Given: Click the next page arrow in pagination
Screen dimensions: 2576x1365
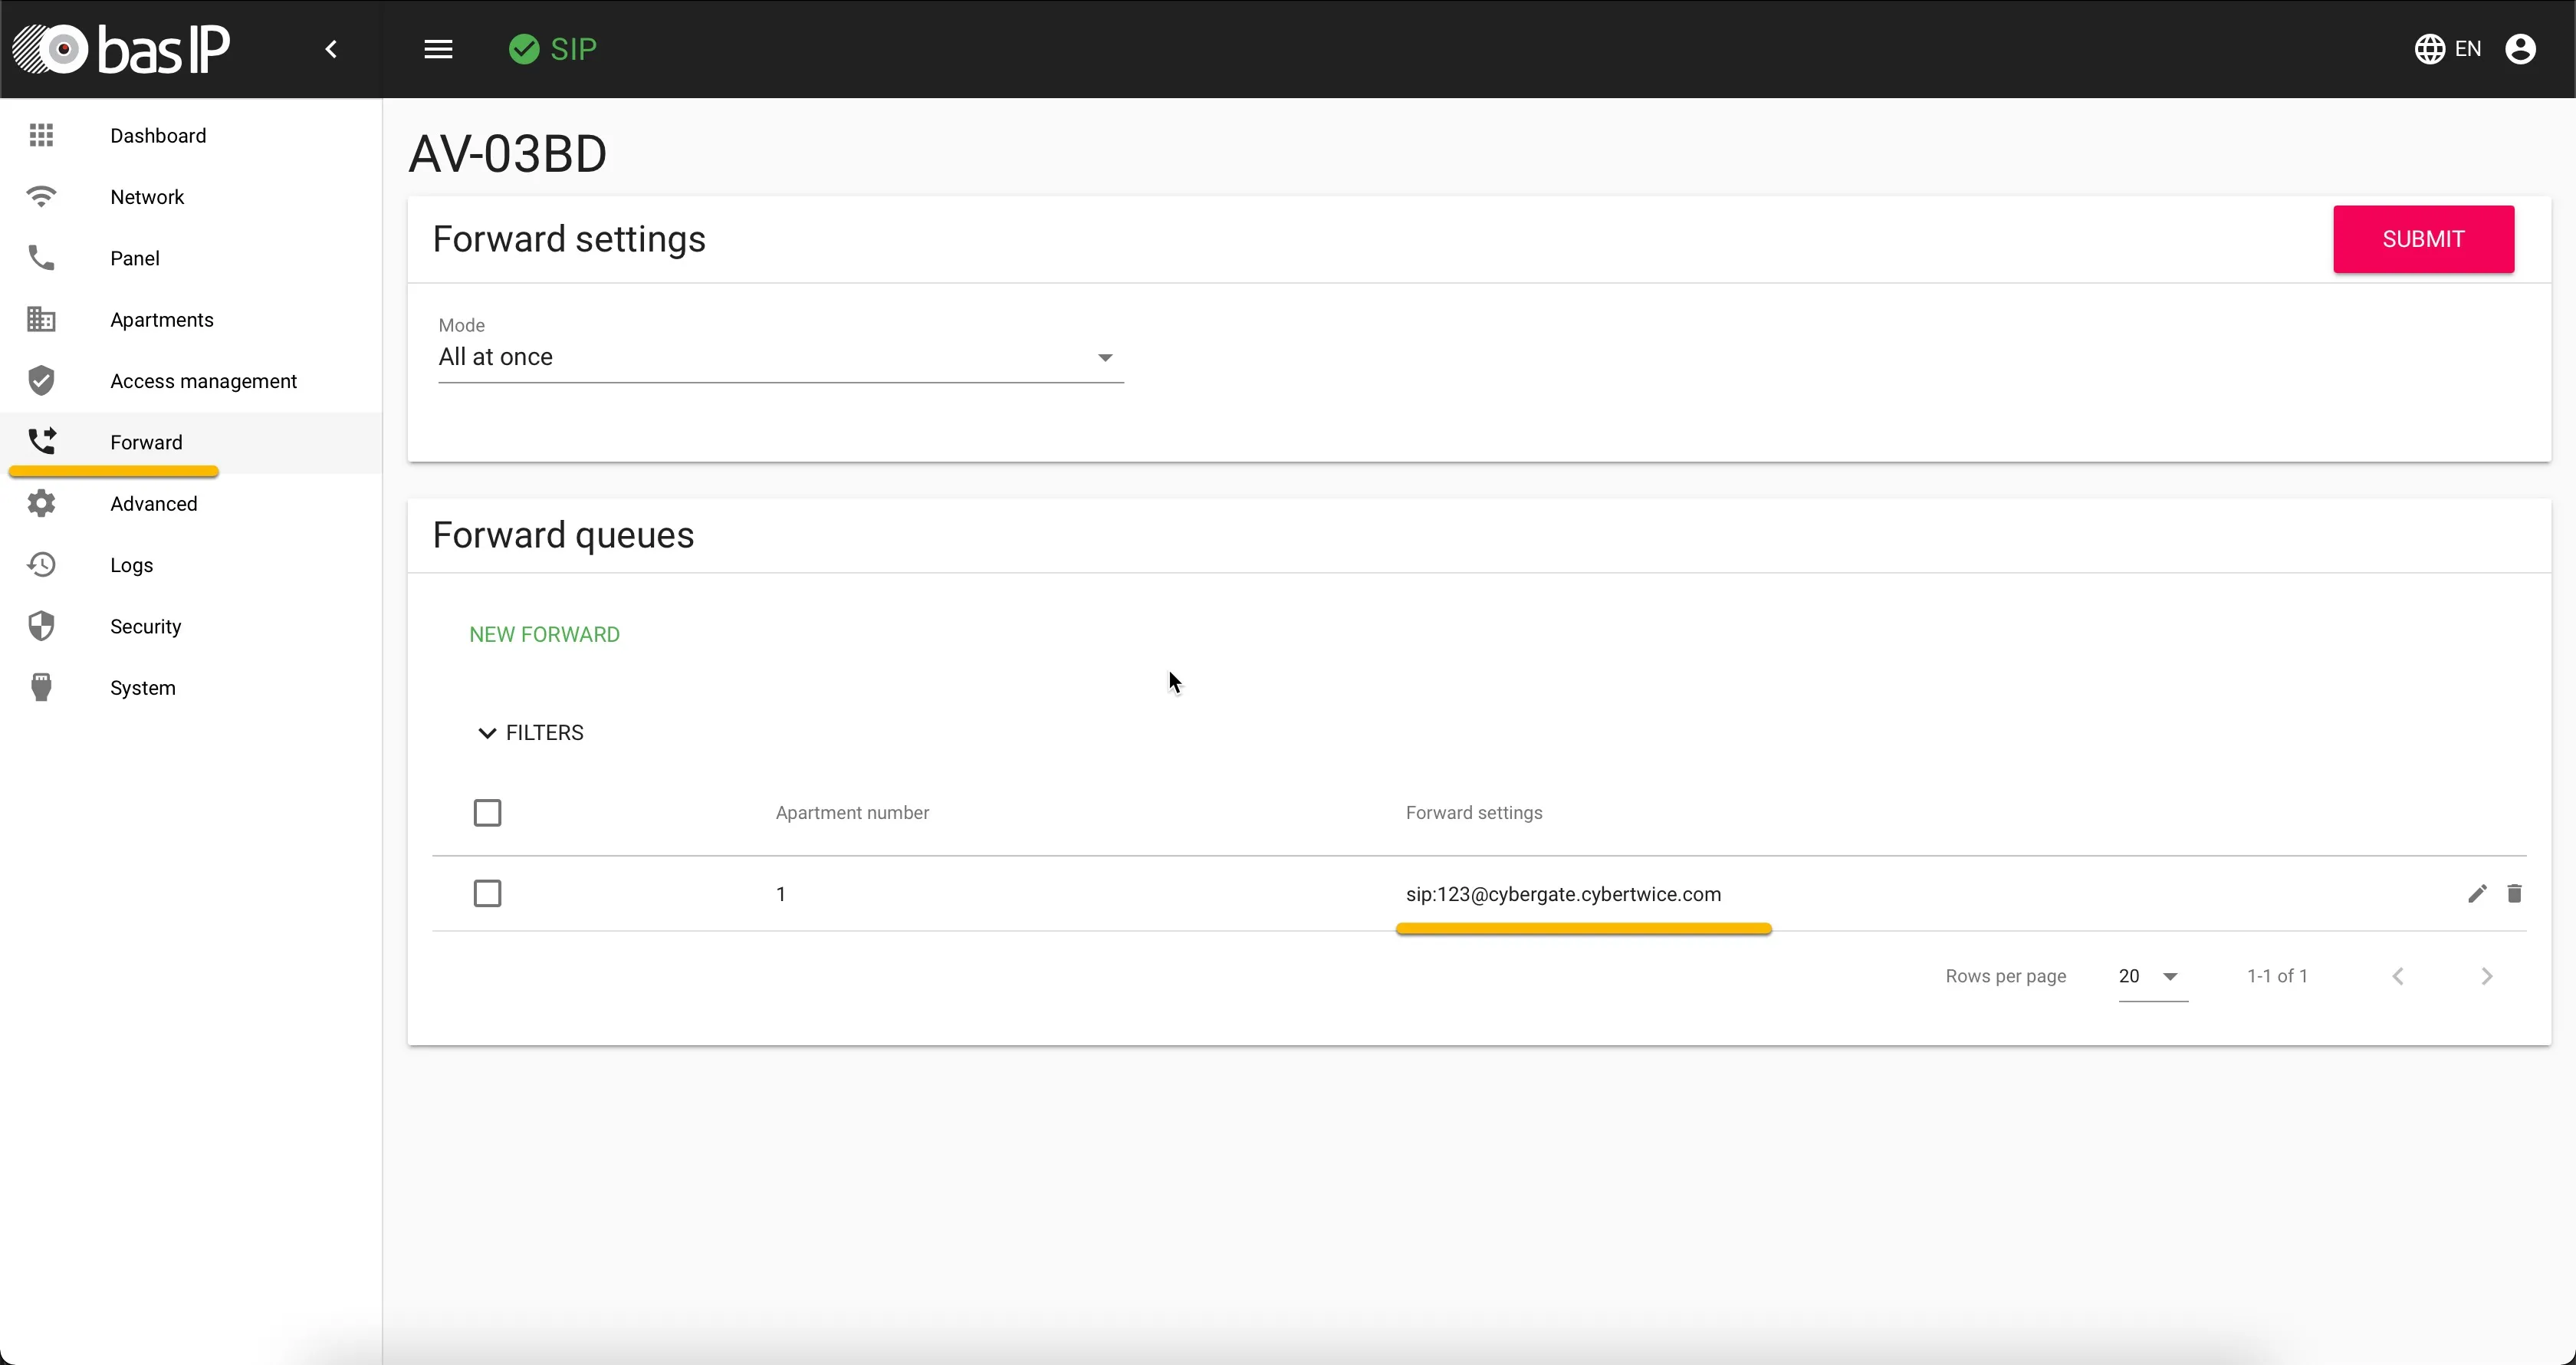Looking at the screenshot, I should pyautogui.click(x=2487, y=977).
